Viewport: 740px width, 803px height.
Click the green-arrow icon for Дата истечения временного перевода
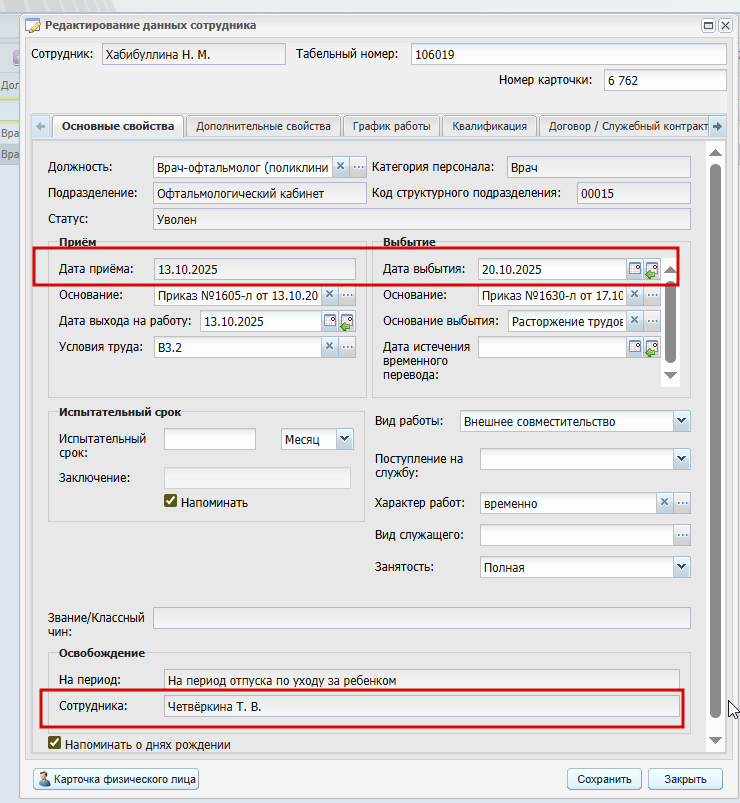point(652,347)
